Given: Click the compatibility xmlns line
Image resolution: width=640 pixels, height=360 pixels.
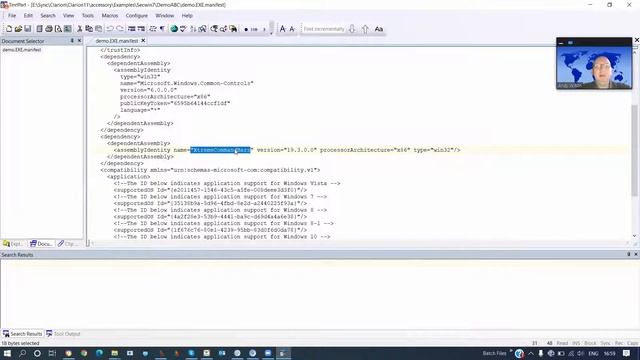Looking at the screenshot, I should [x=210, y=170].
